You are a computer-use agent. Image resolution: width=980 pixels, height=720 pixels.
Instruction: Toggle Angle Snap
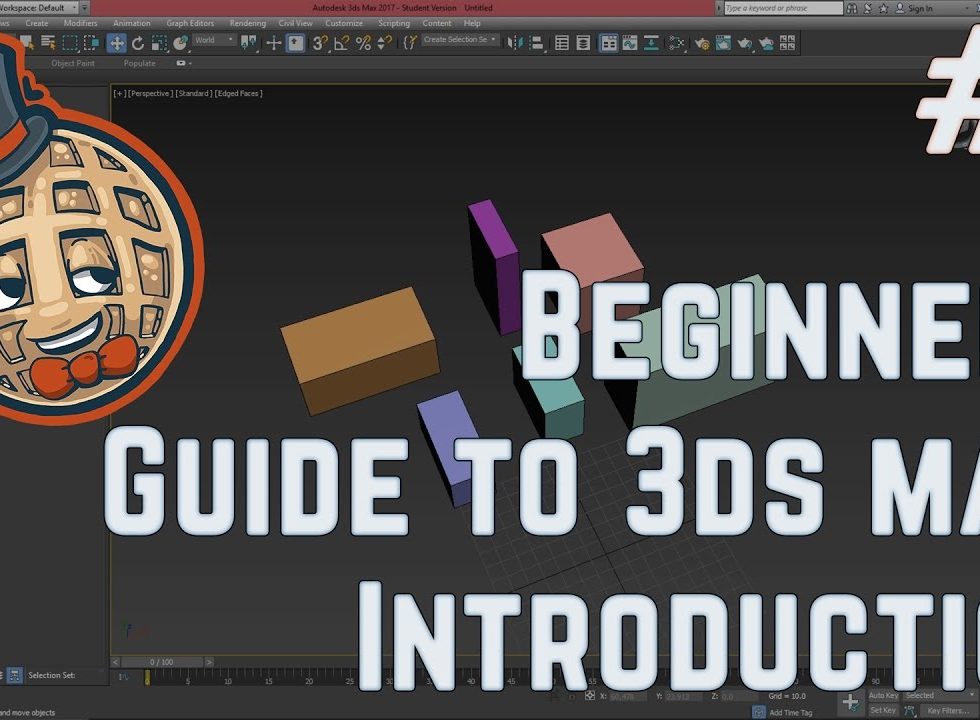341,43
